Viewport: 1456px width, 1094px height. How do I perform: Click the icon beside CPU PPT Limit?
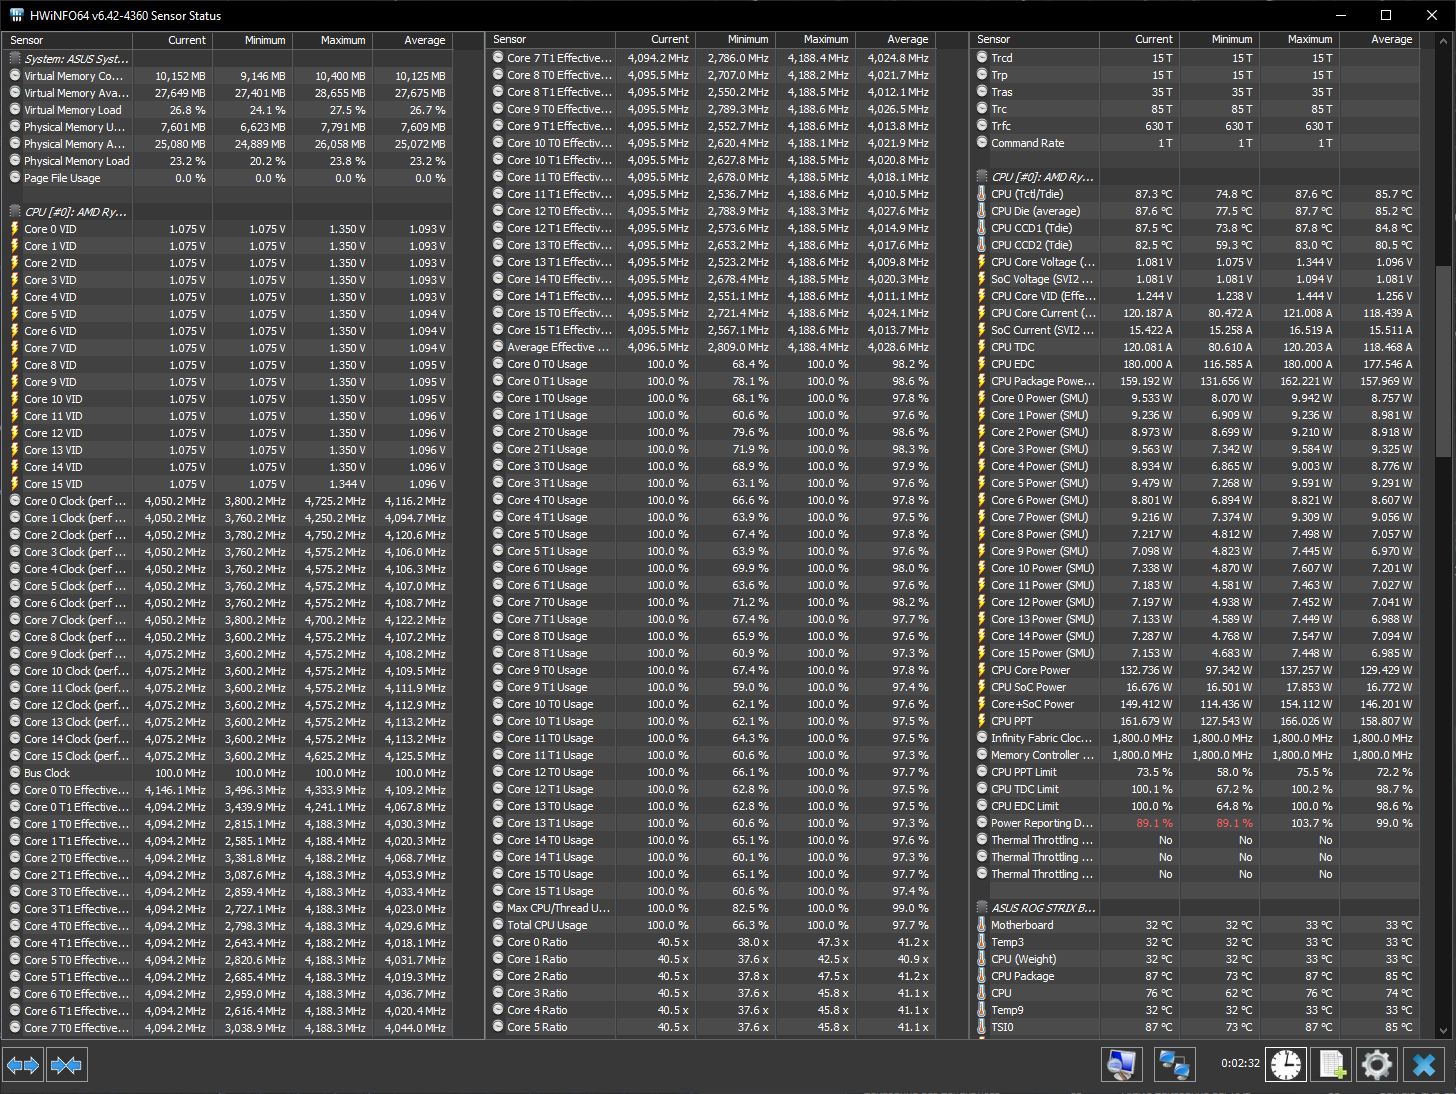click(x=982, y=772)
